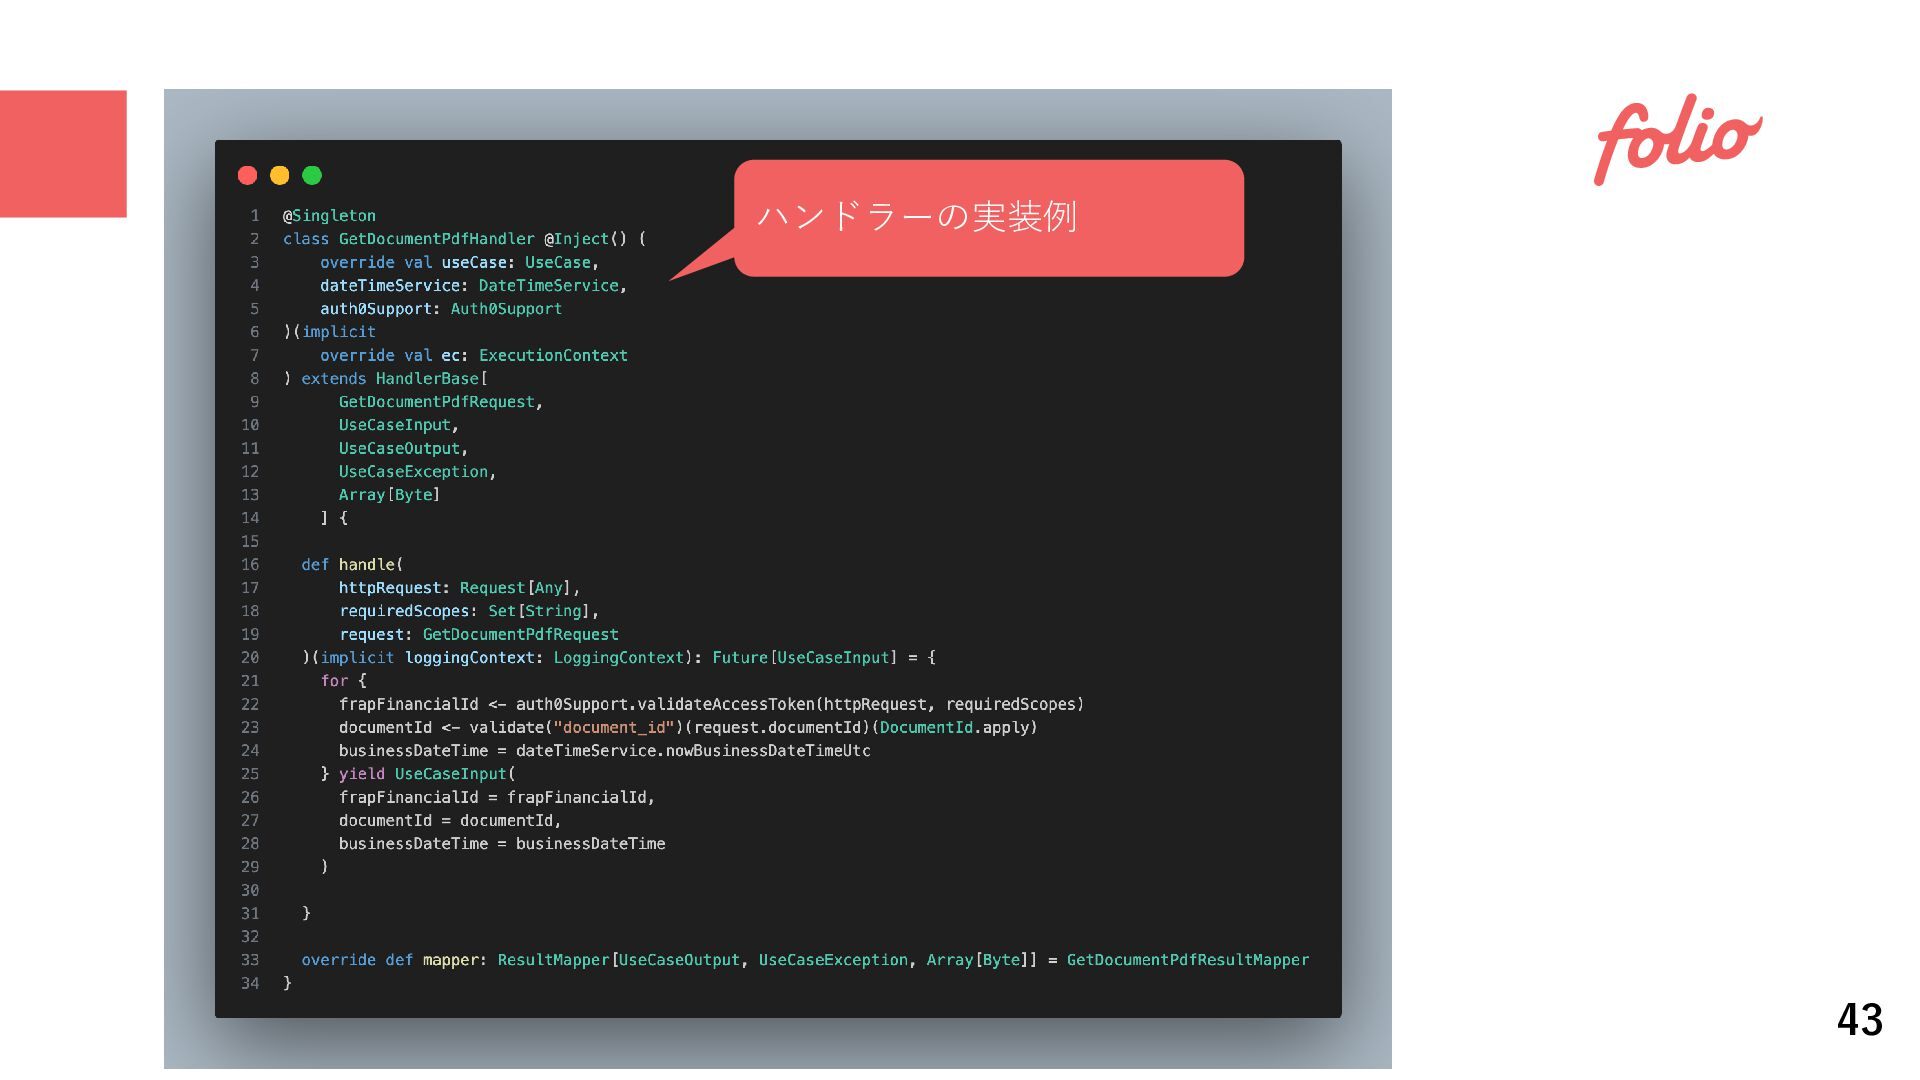Screen dimensions: 1920x1080
Task: Click GetDocumentPdfHandler class name
Action: coord(436,239)
